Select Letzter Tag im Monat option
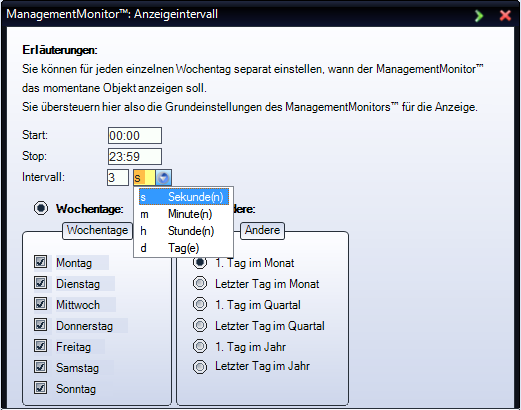 pos(200,283)
